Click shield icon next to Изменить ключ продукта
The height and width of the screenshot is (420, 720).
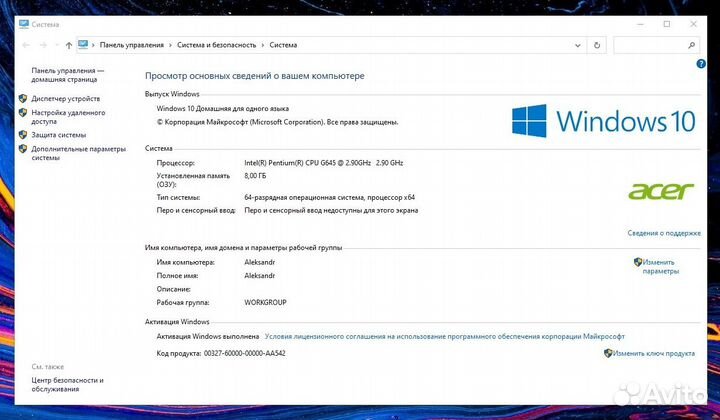[x=608, y=353]
